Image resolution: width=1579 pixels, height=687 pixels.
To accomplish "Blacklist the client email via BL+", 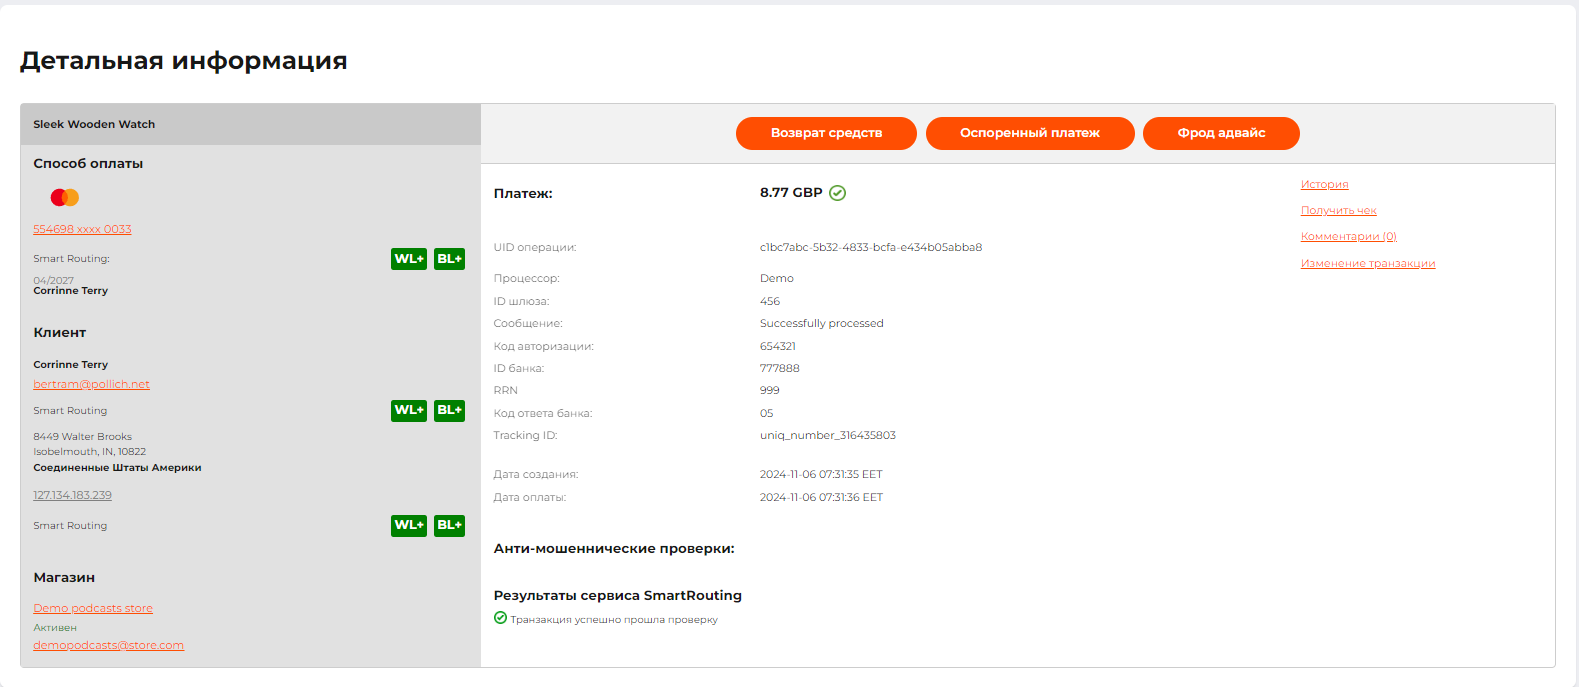I will point(449,410).
